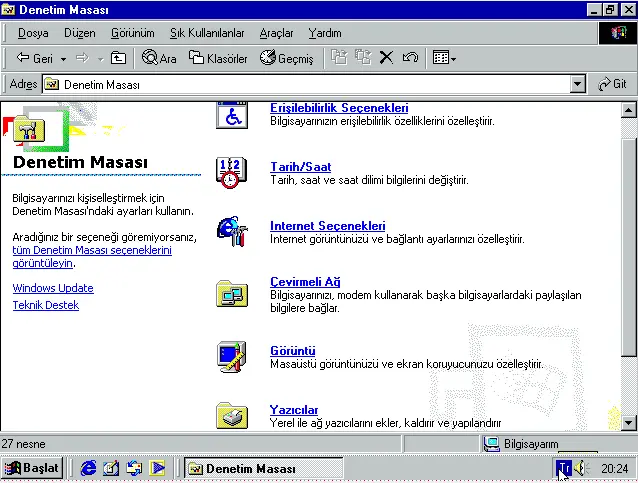Open the Düzen menu
This screenshot has width=638, height=483.
click(x=80, y=33)
